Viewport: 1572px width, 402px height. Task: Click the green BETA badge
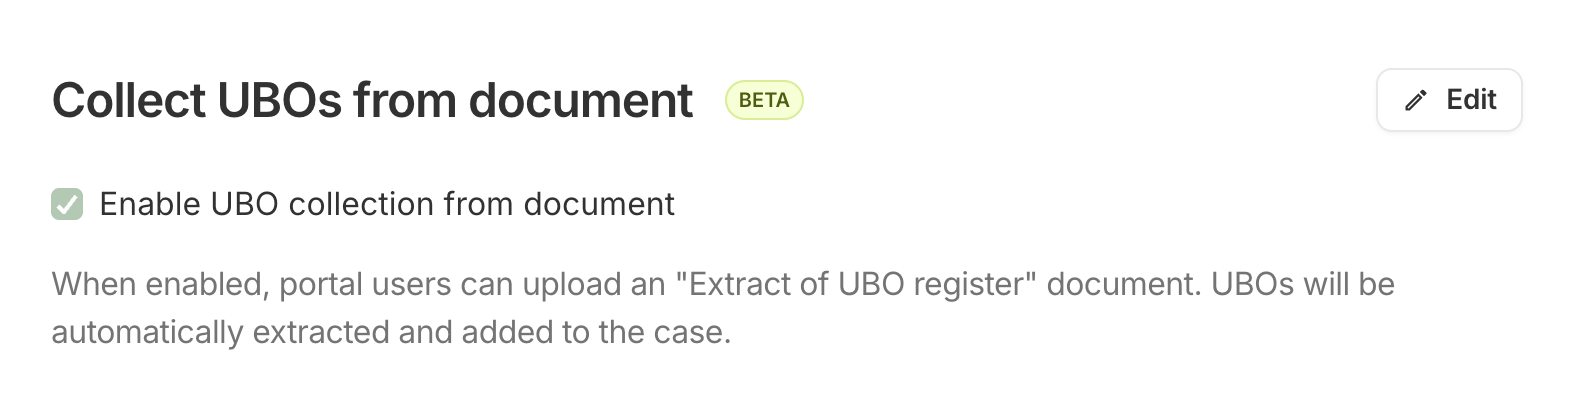pos(764,100)
